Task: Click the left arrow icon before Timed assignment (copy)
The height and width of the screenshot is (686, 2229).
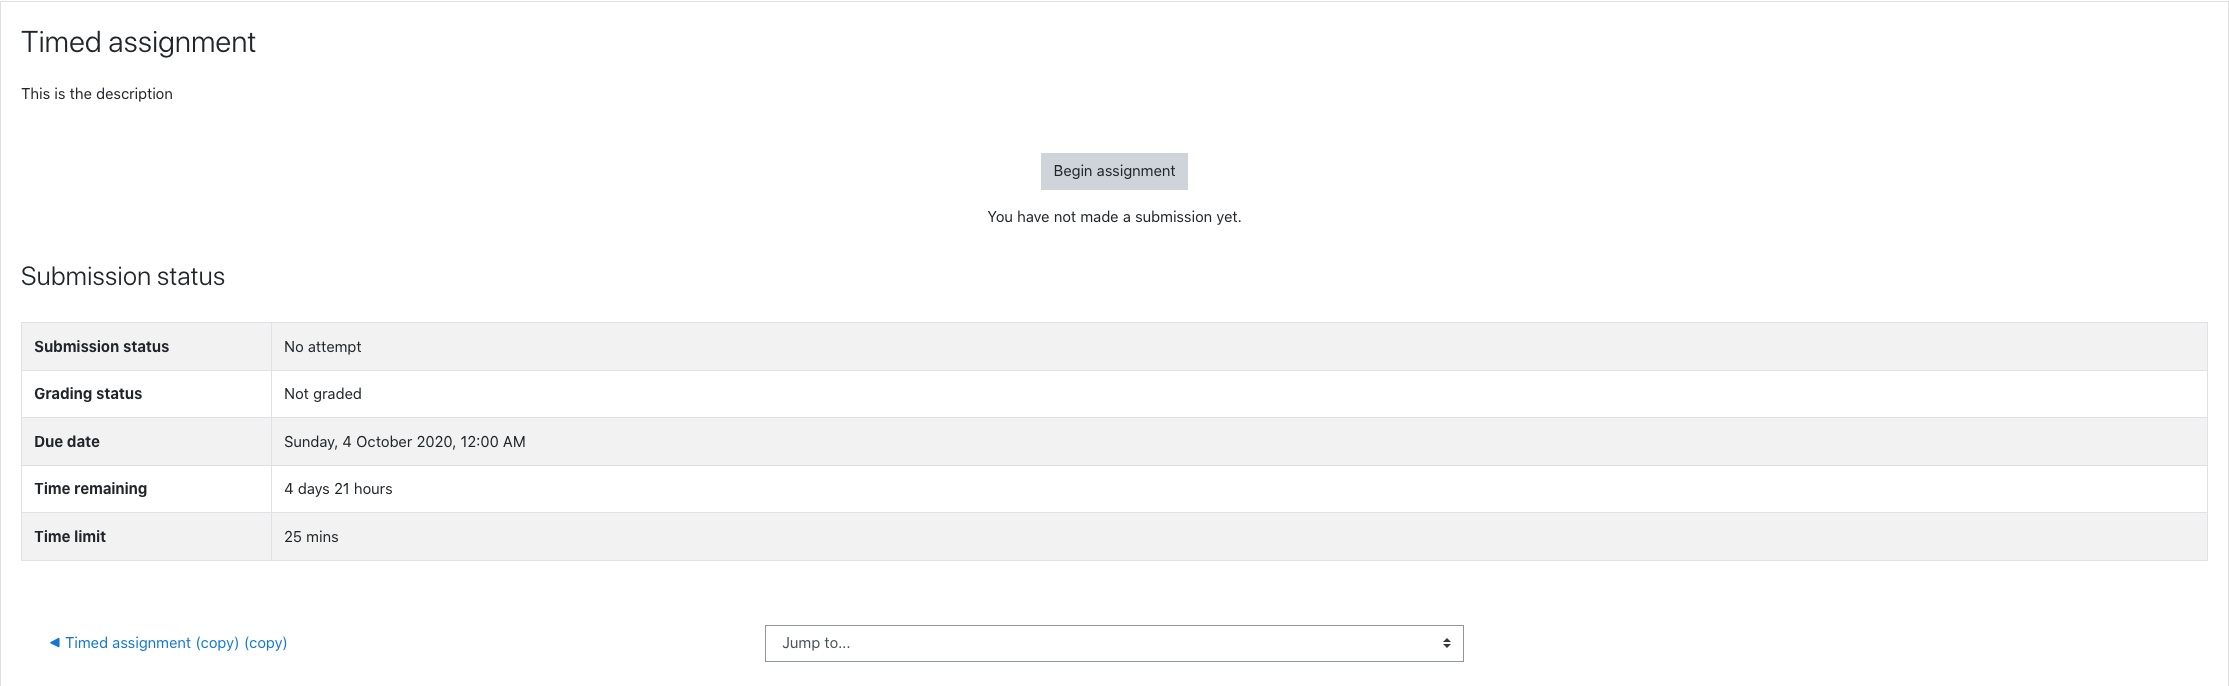Action: click(55, 643)
